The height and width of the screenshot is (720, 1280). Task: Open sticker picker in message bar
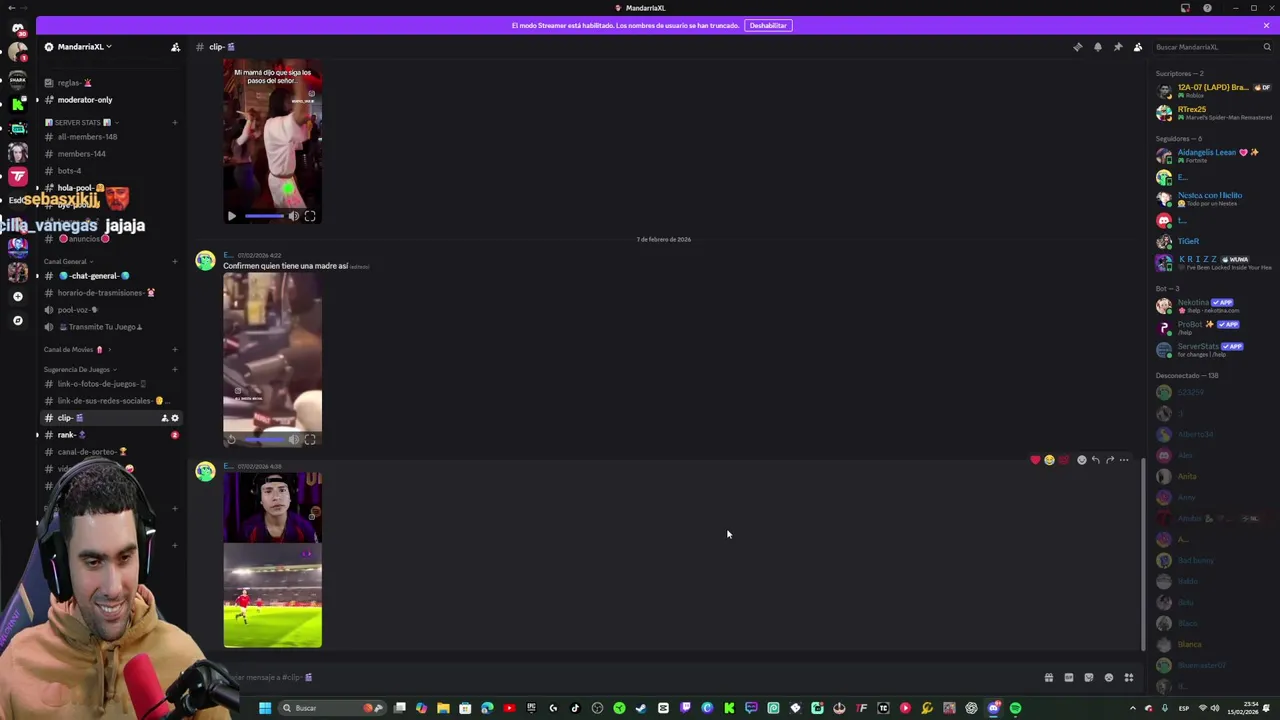click(1088, 677)
